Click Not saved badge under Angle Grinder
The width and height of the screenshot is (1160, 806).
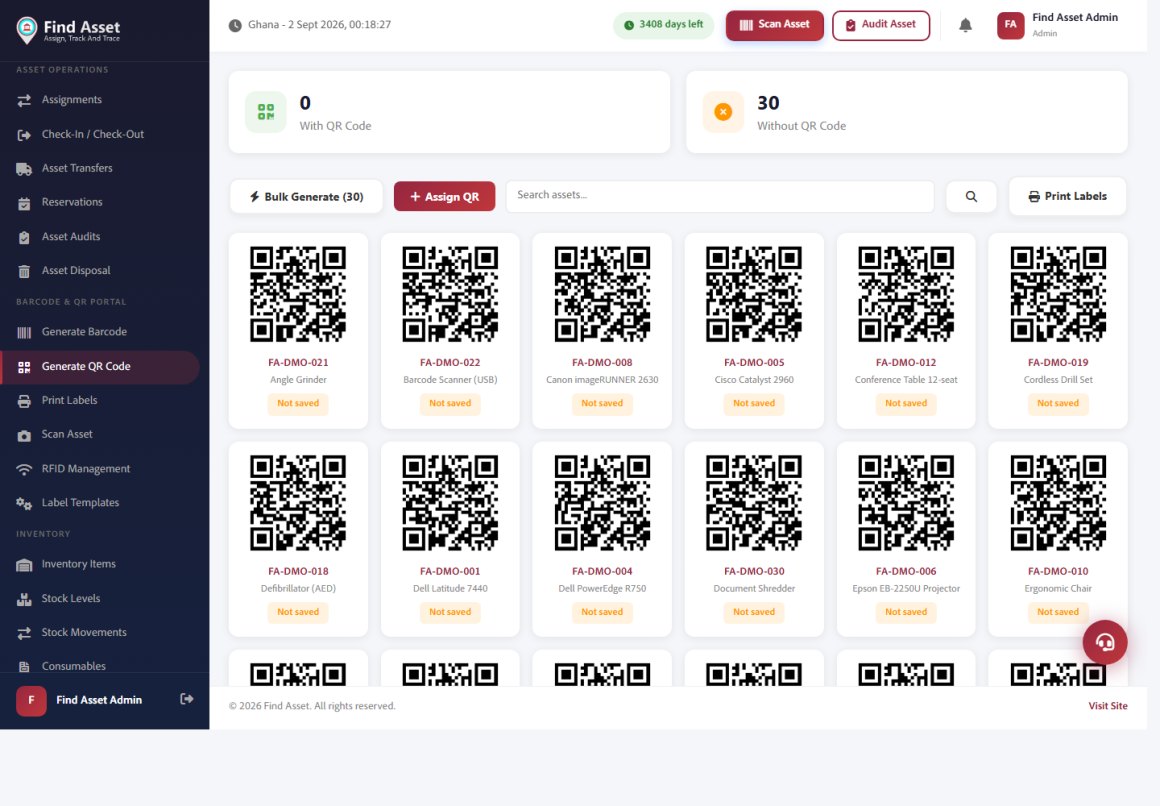pyautogui.click(x=298, y=403)
